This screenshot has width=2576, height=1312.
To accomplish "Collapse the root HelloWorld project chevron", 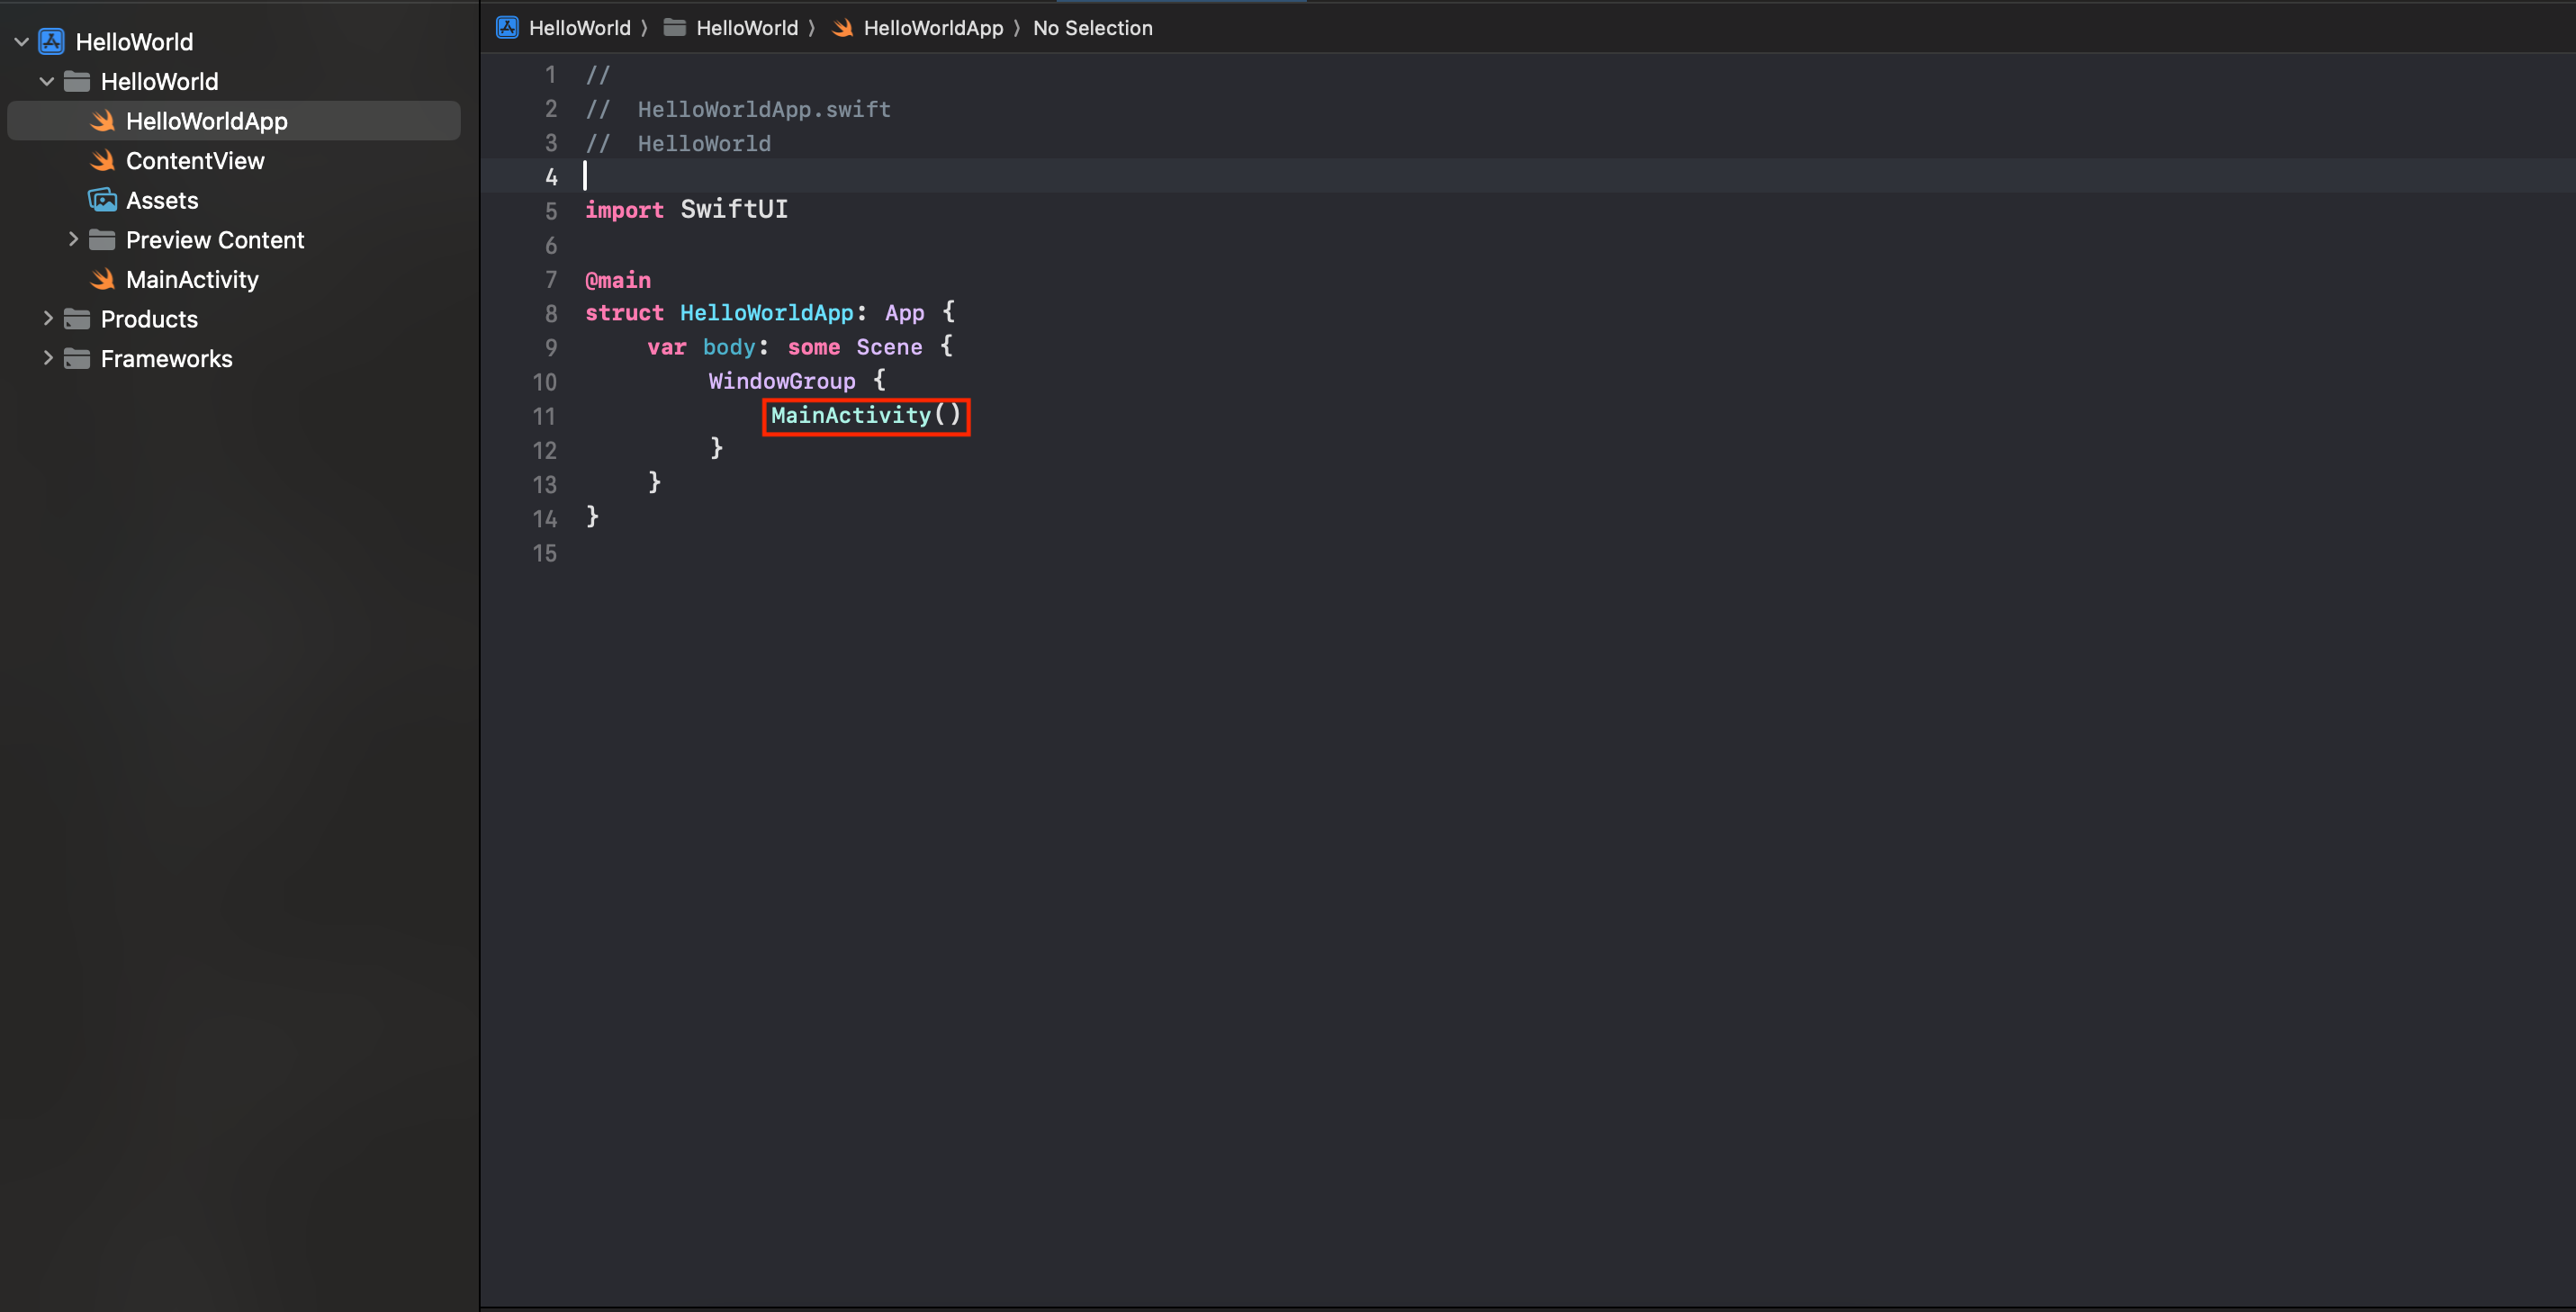I will [x=21, y=42].
